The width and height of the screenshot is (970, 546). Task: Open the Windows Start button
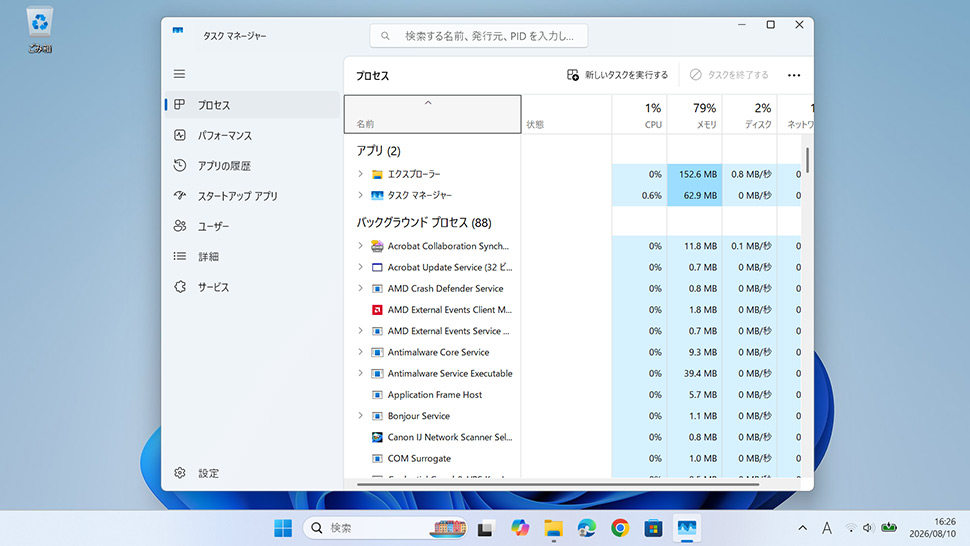pos(283,528)
